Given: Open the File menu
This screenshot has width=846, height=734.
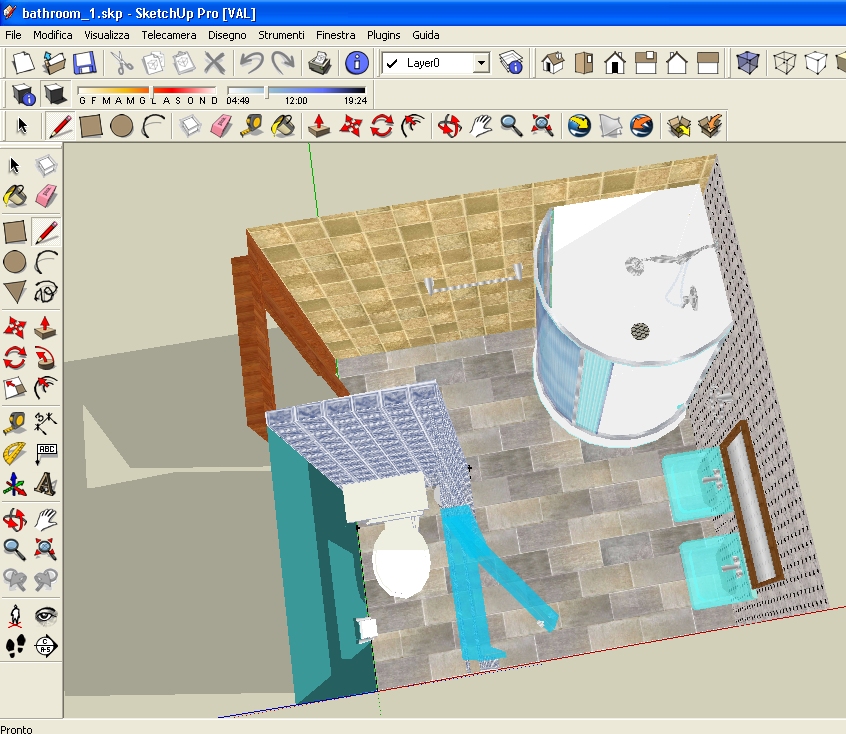Looking at the screenshot, I should pos(13,35).
